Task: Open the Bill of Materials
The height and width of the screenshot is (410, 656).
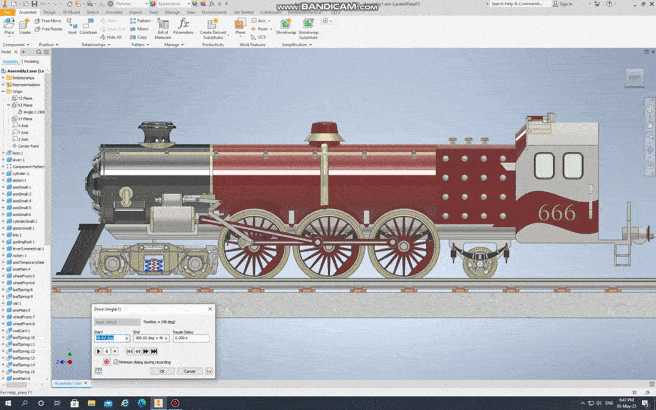Action: [163, 28]
